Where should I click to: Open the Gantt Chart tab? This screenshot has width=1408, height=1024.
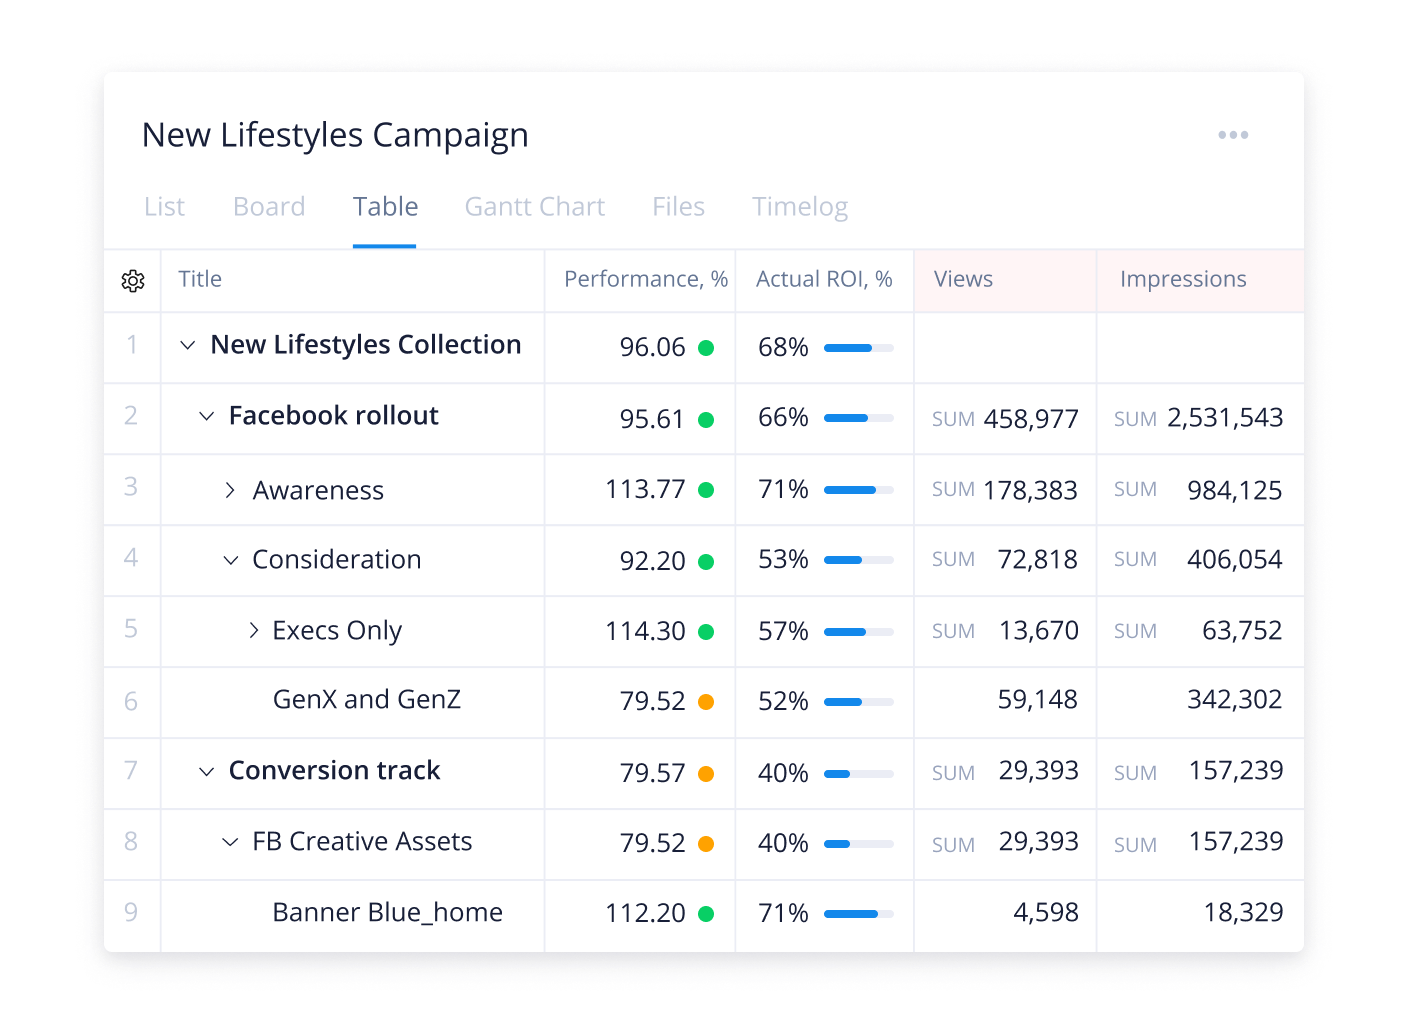pyautogui.click(x=534, y=206)
